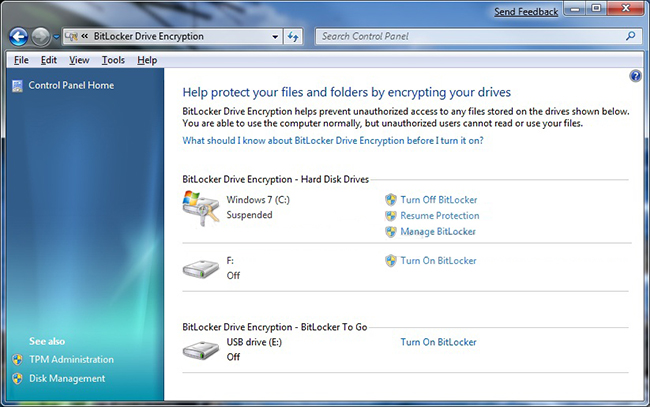This screenshot has width=650, height=407.
Task: Click shield icon next to F: Turn On BitLocker
Action: click(x=390, y=261)
